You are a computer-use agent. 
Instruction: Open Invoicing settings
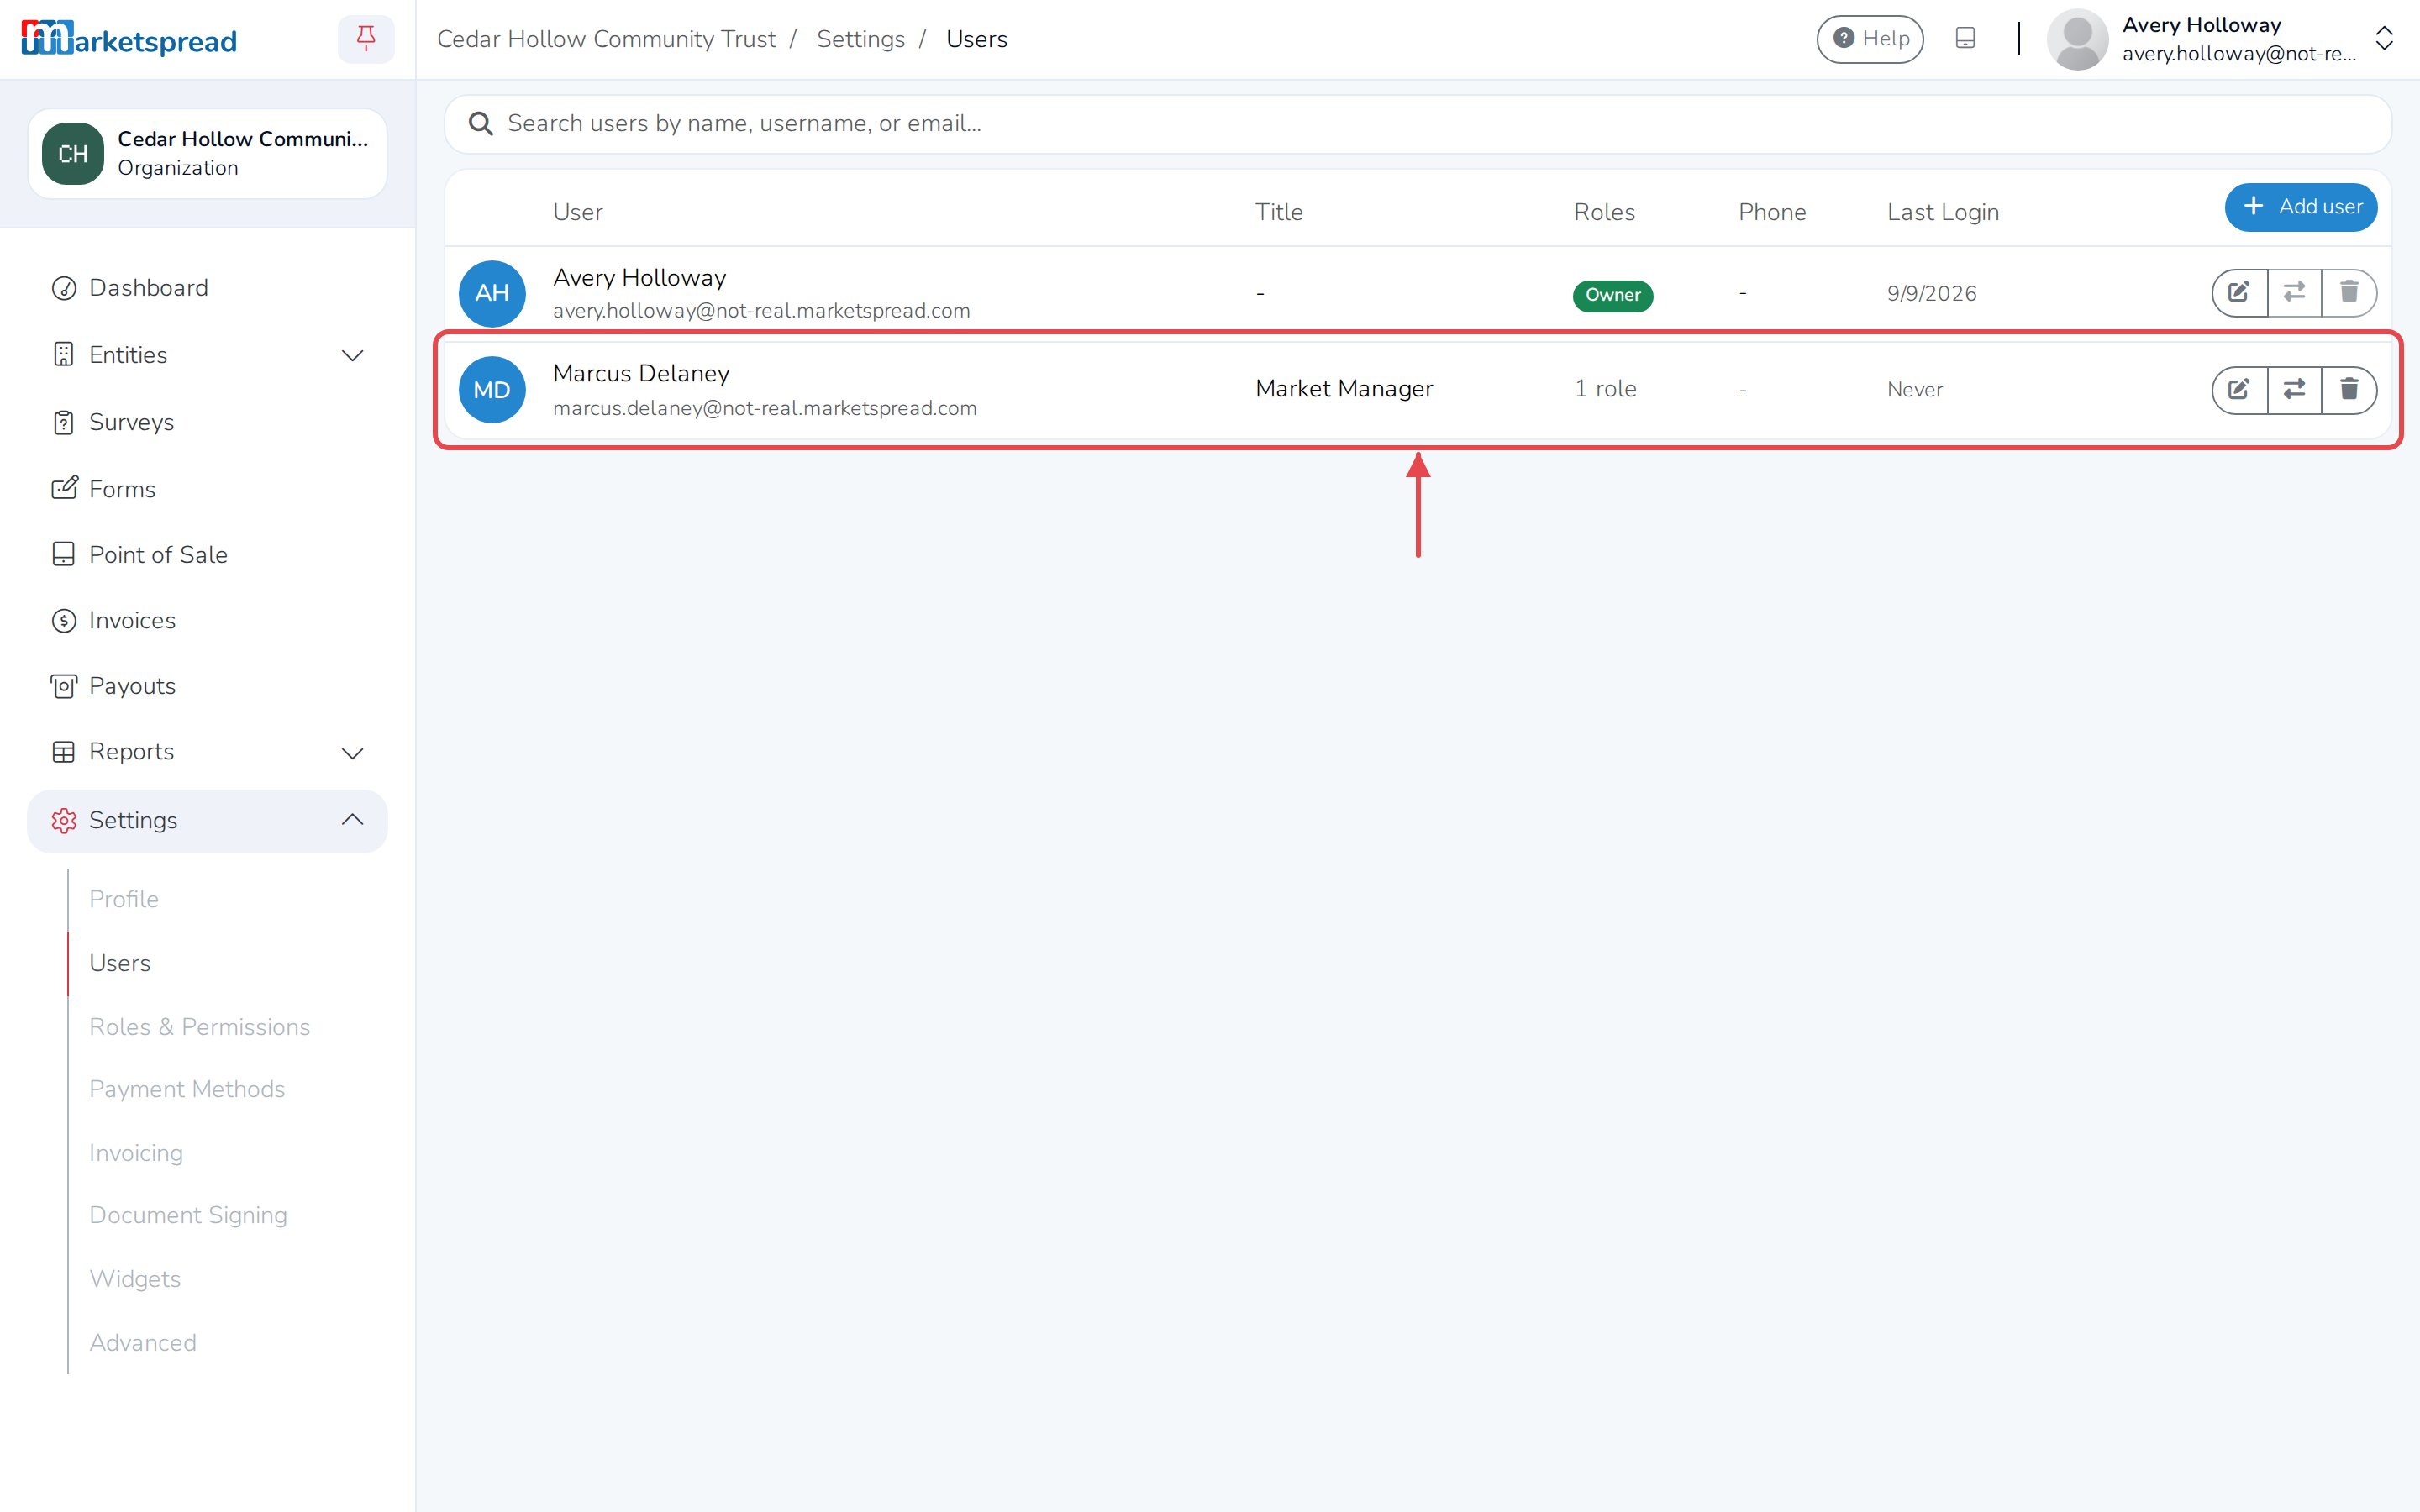tap(136, 1153)
